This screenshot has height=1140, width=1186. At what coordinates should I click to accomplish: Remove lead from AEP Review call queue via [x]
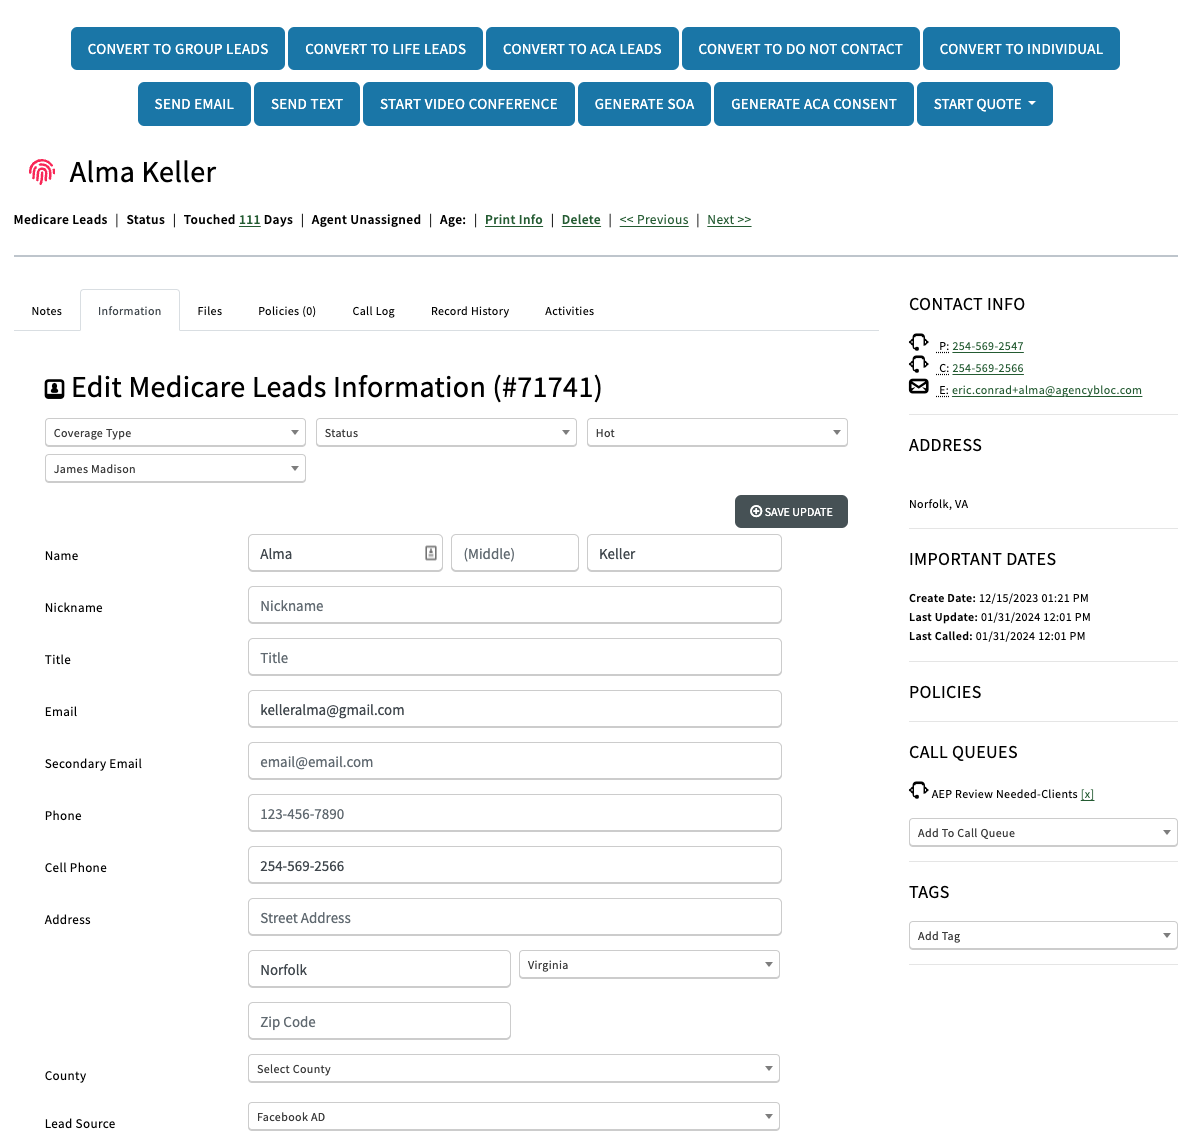tap(1087, 794)
